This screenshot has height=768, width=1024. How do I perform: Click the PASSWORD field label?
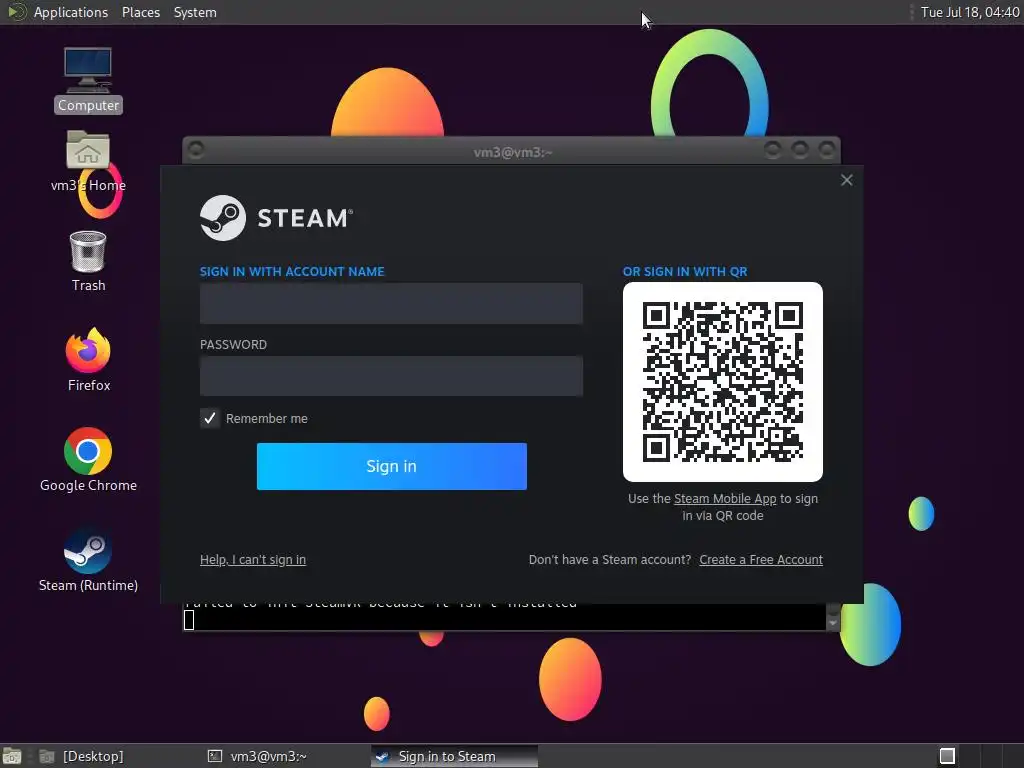(233, 344)
